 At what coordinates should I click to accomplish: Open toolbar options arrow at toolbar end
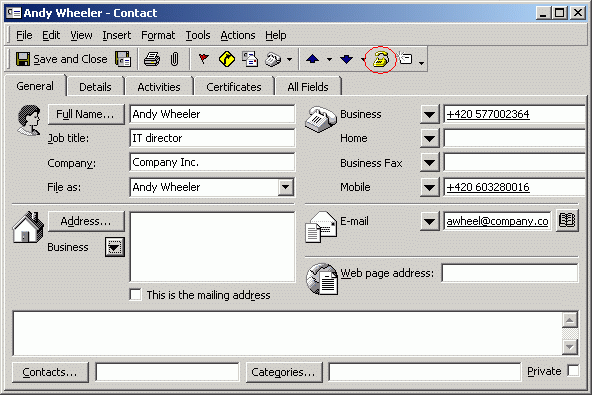click(x=421, y=63)
